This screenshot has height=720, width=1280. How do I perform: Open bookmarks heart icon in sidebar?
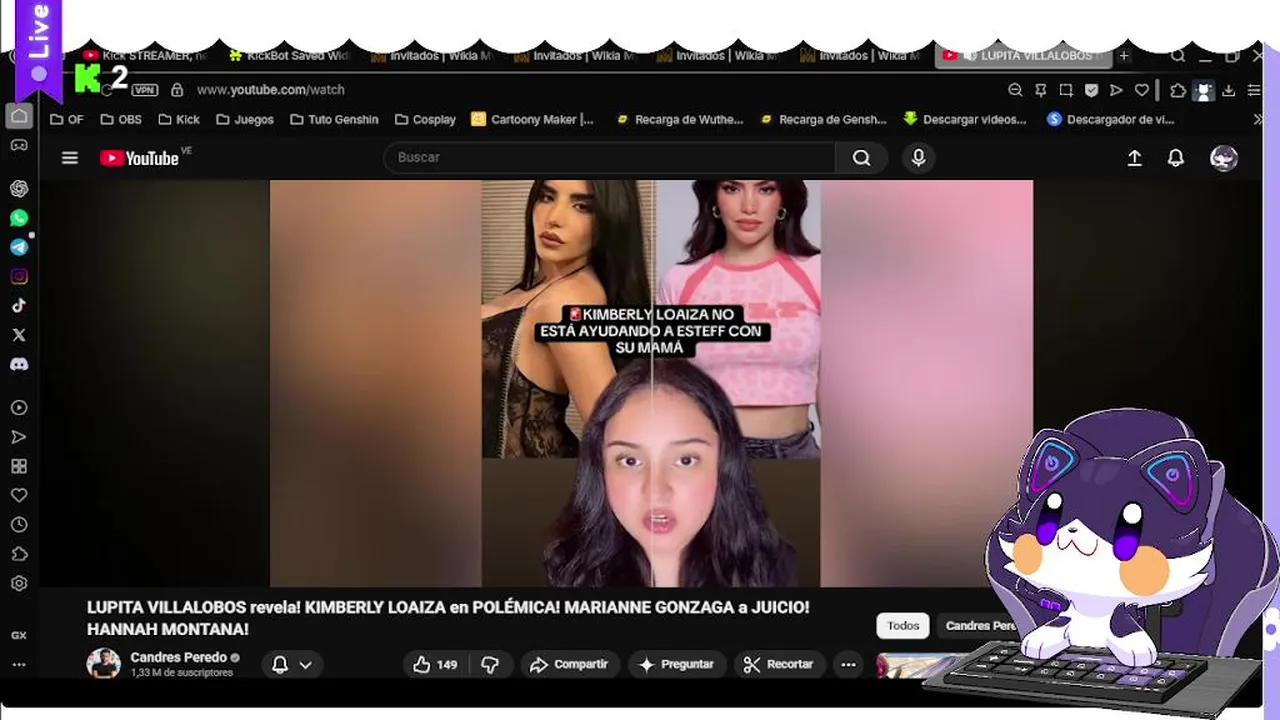pos(19,495)
